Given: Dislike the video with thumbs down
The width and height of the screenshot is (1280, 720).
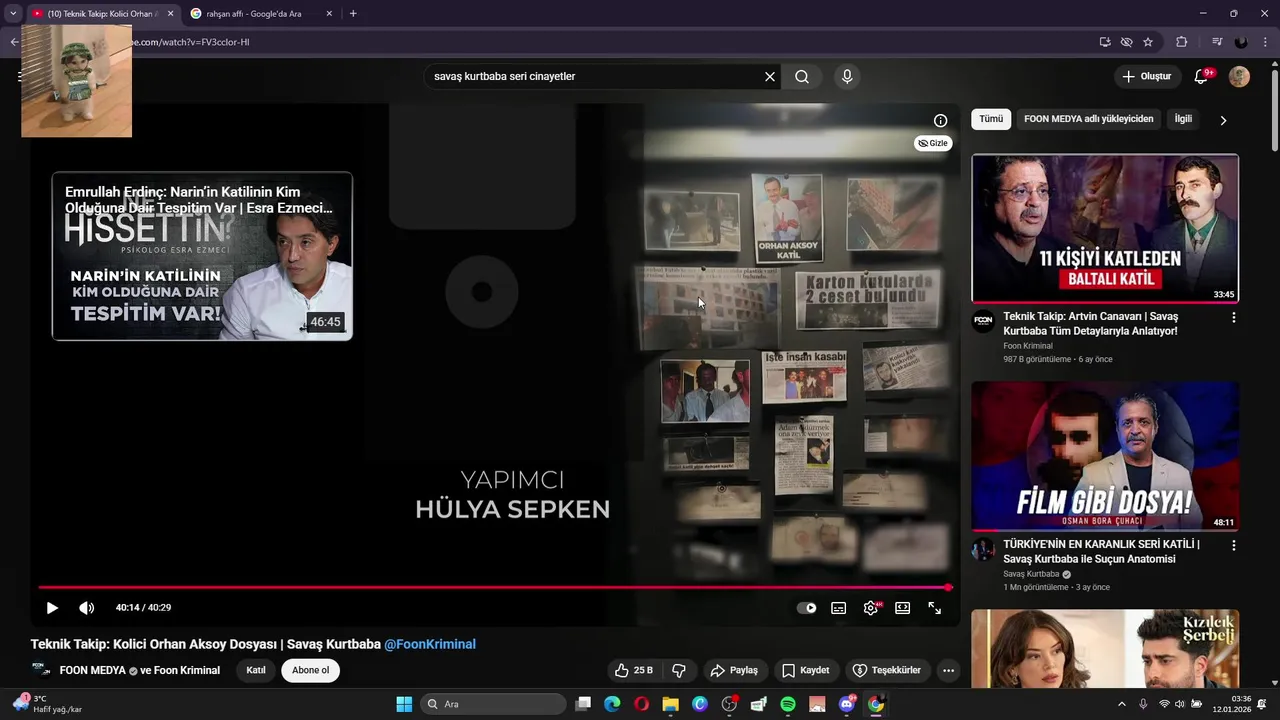Looking at the screenshot, I should click(x=679, y=670).
